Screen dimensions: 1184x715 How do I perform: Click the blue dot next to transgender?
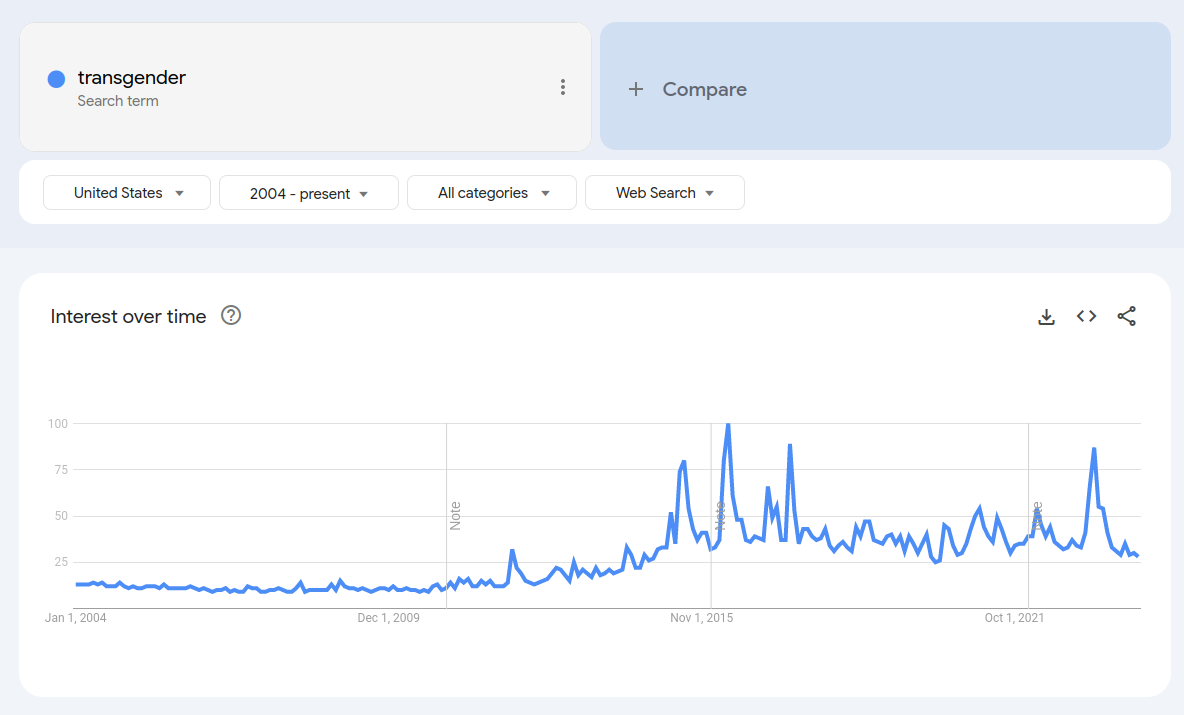click(57, 79)
